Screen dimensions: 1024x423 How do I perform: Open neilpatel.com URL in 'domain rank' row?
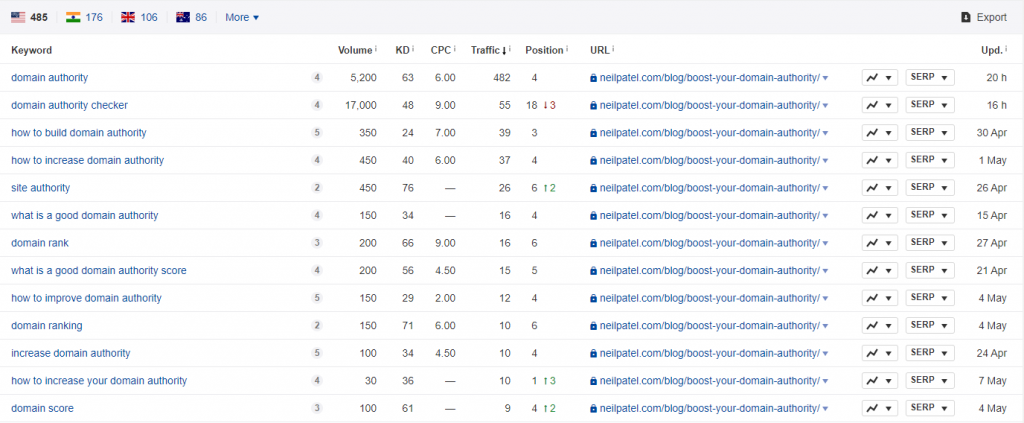(709, 243)
